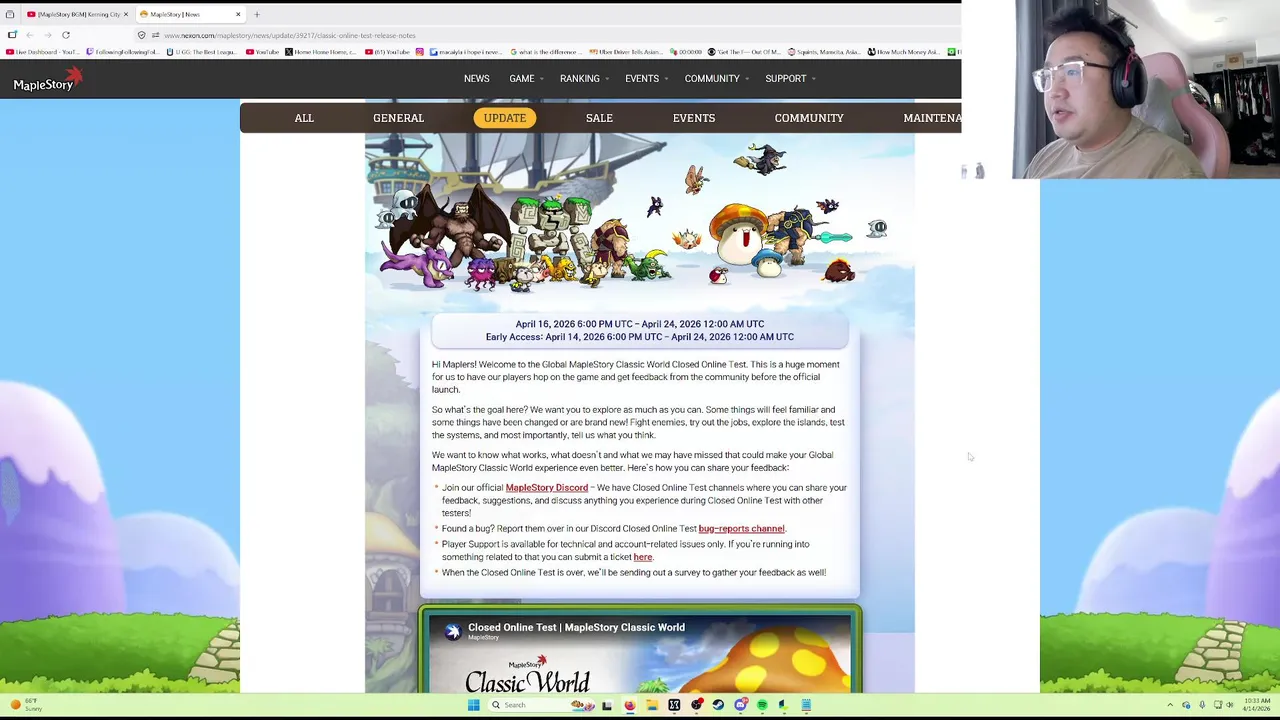This screenshot has width=1280, height=720.
Task: Open Steam from the taskbar
Action: click(x=718, y=705)
